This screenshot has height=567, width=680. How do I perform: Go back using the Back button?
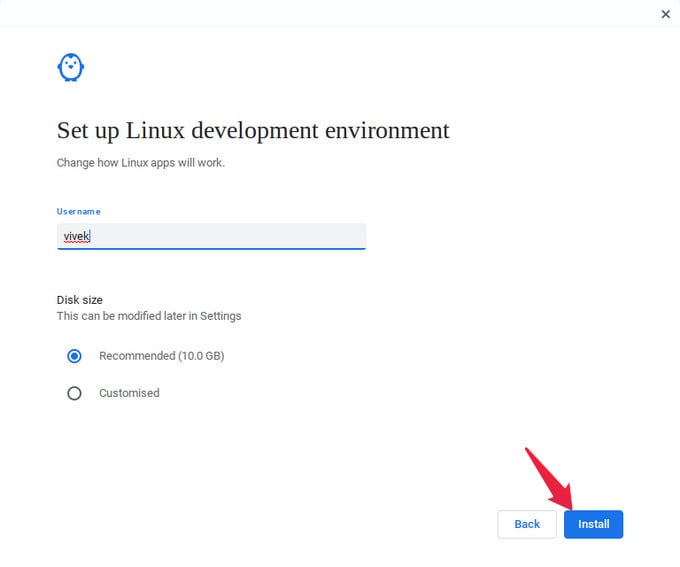coord(527,524)
